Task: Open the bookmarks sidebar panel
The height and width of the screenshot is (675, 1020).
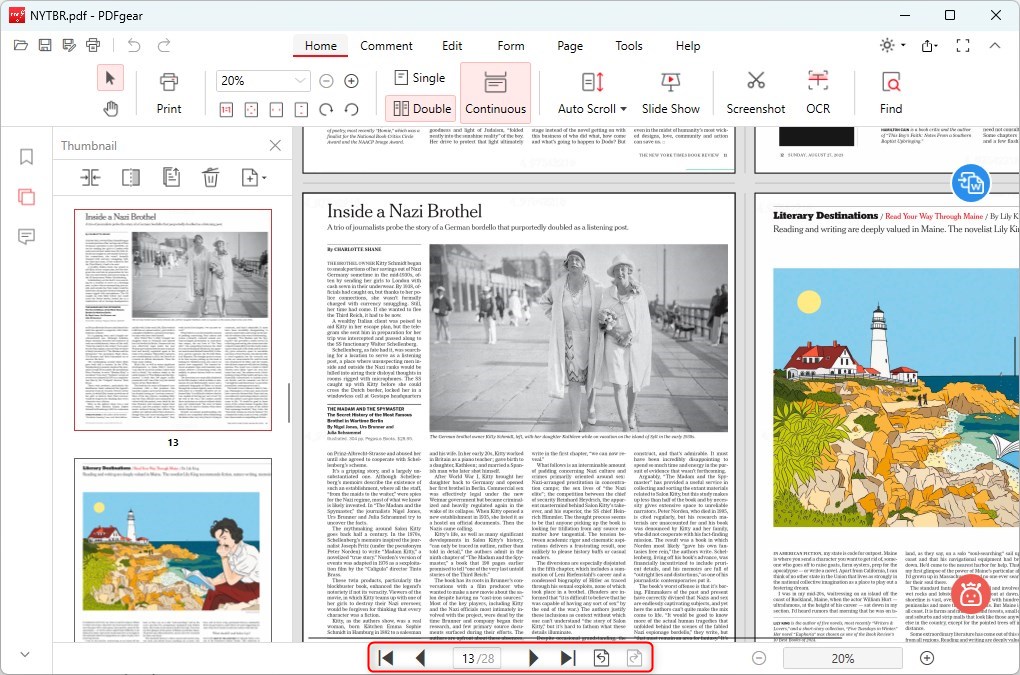Action: point(27,157)
